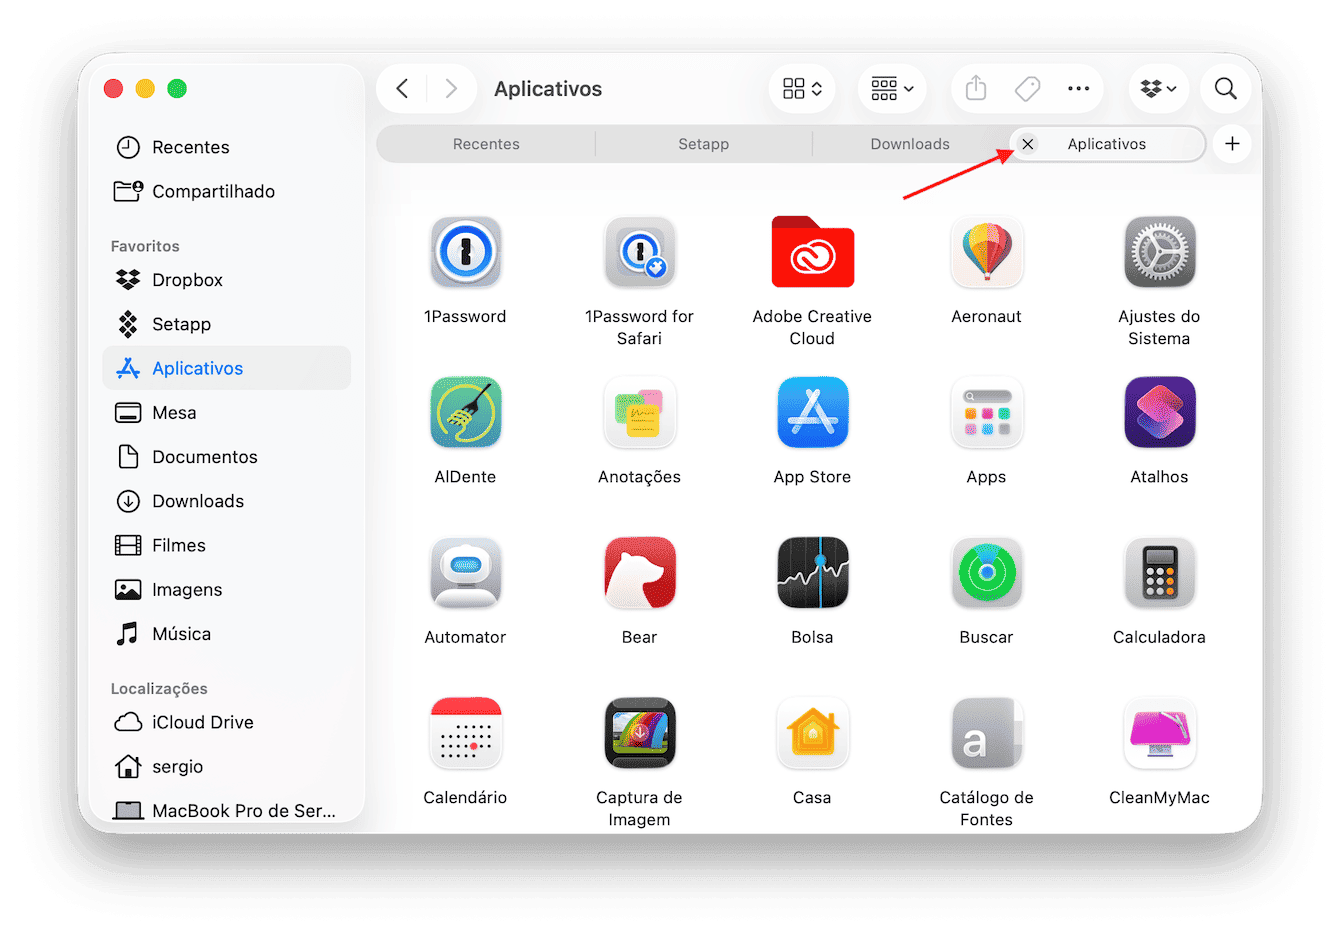Viewport: 1340px width, 936px height.
Task: Open Documentos in the sidebar
Action: point(227,457)
